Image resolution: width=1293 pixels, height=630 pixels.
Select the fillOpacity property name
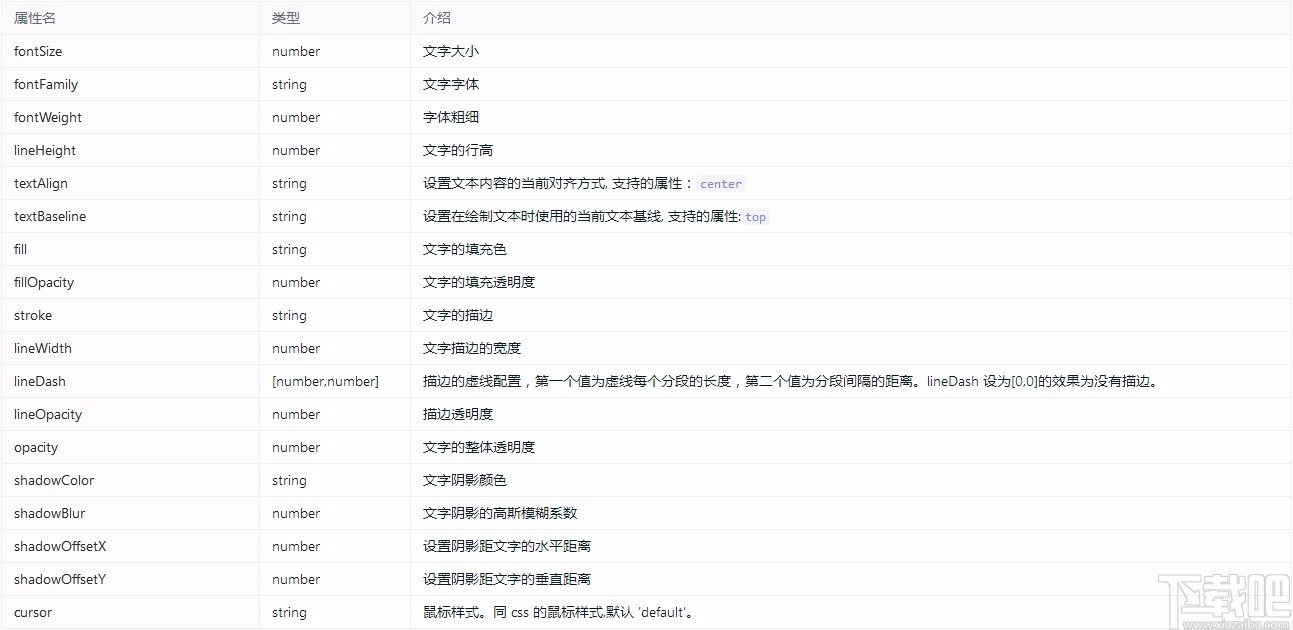coord(43,282)
